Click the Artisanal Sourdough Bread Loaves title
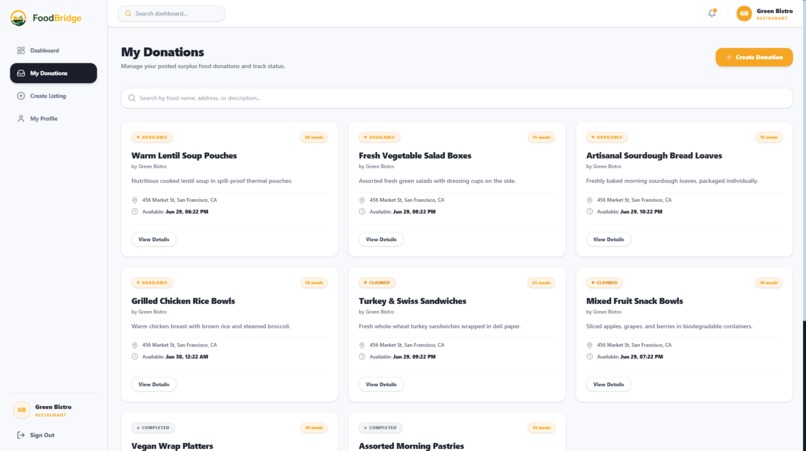Image resolution: width=806 pixels, height=451 pixels. (x=654, y=155)
